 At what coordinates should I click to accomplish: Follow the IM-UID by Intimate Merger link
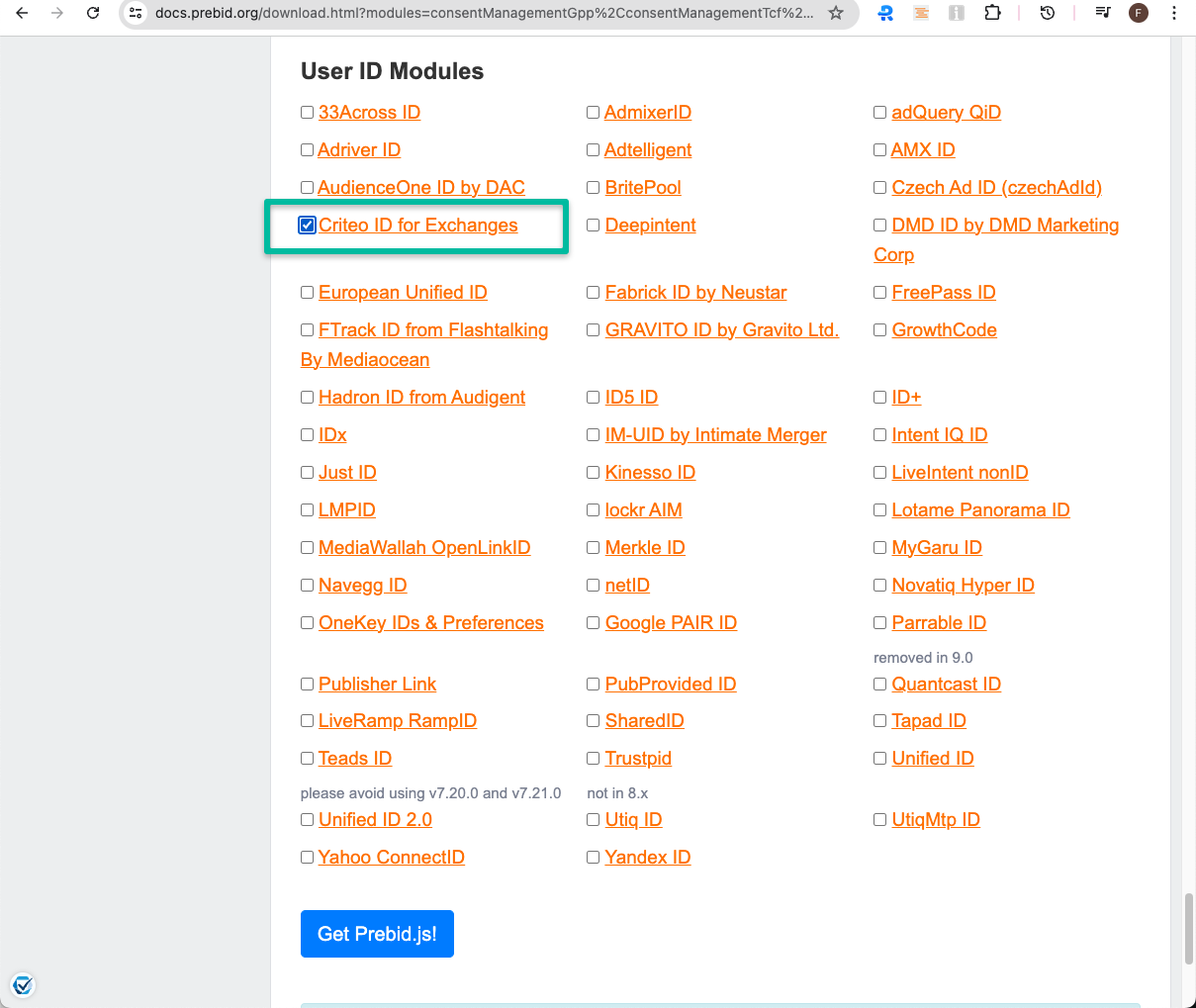pos(715,435)
